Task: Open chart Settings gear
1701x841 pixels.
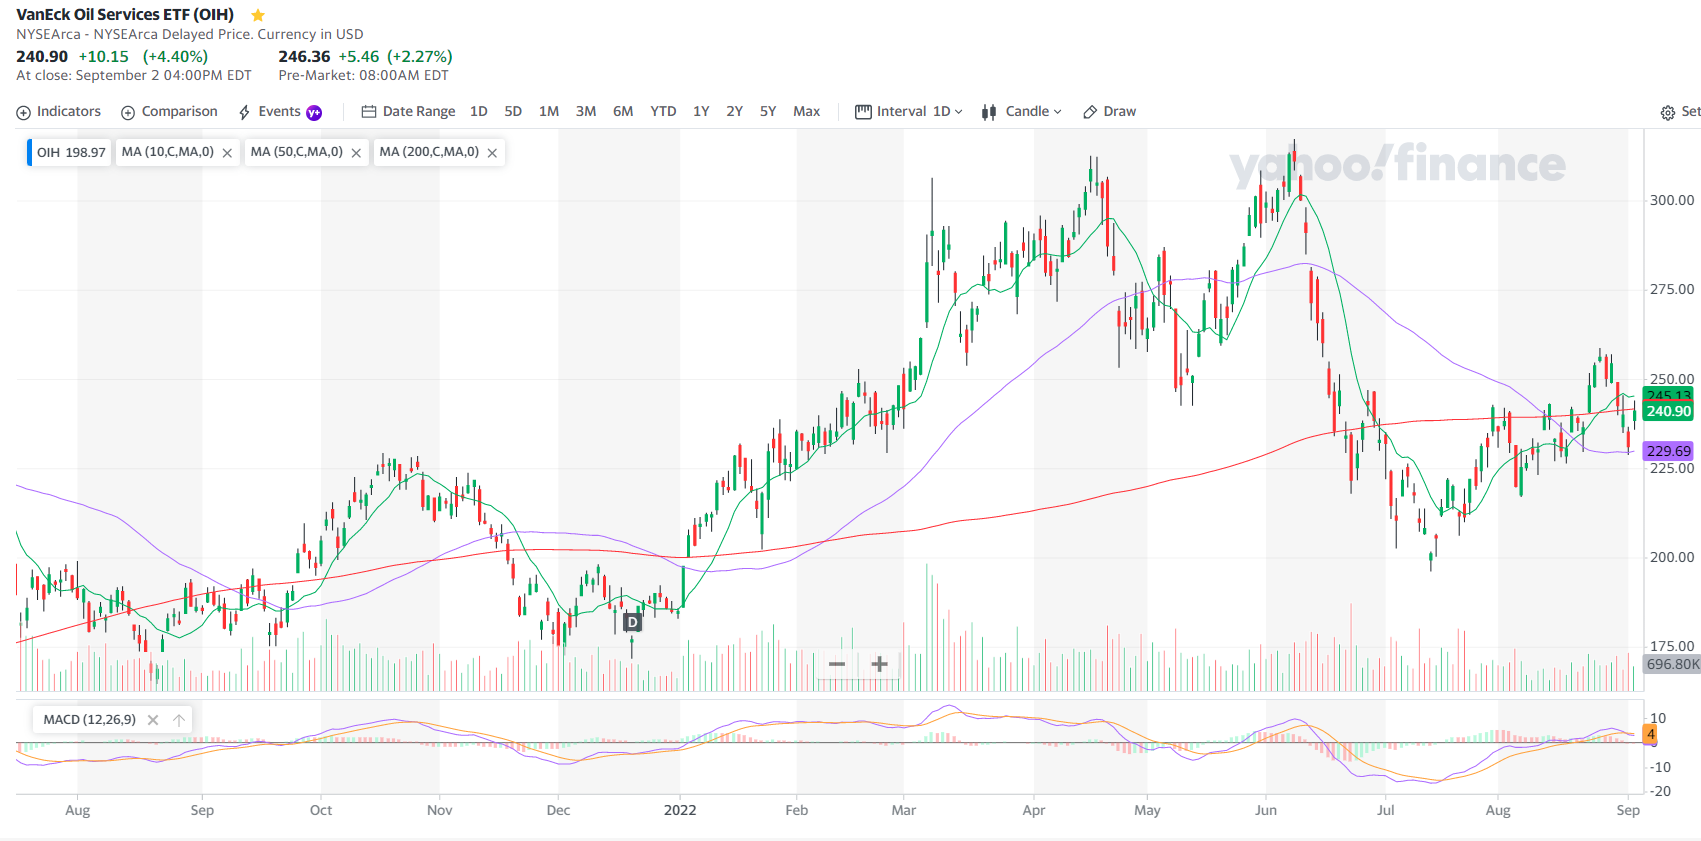Action: tap(1667, 113)
